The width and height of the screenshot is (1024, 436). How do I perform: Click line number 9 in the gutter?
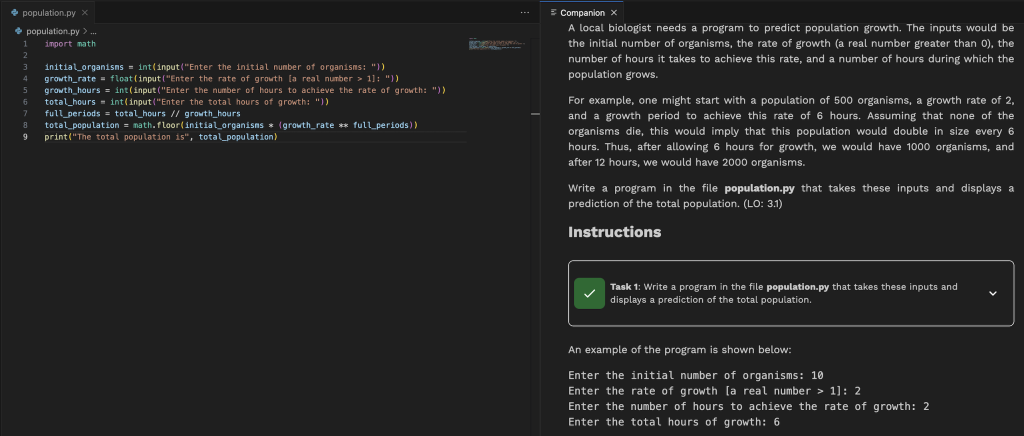(25, 137)
